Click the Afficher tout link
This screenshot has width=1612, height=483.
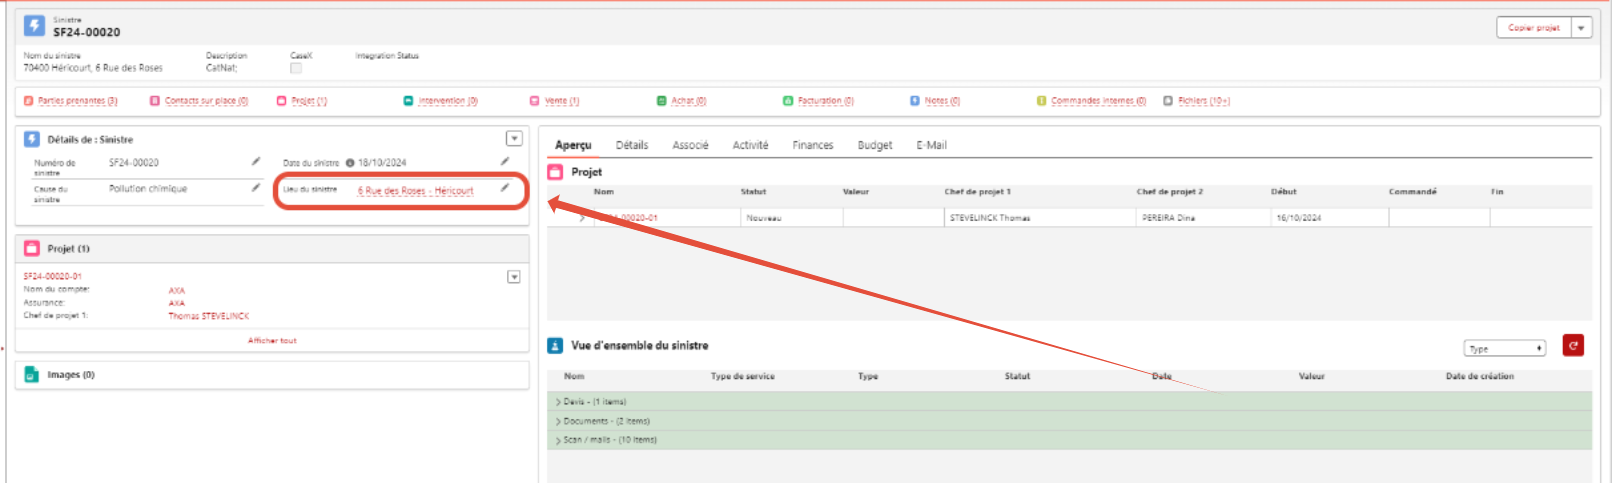click(272, 341)
